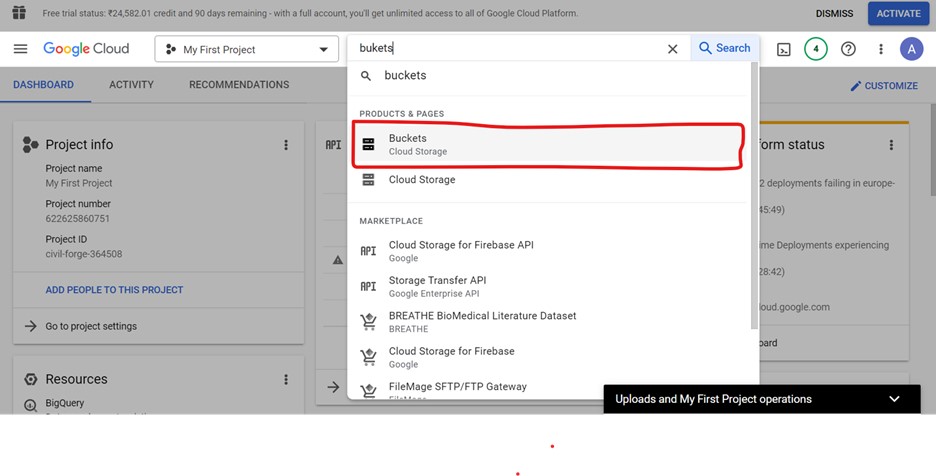Open notifications badge showing 4
936x476 pixels.
coord(815,49)
